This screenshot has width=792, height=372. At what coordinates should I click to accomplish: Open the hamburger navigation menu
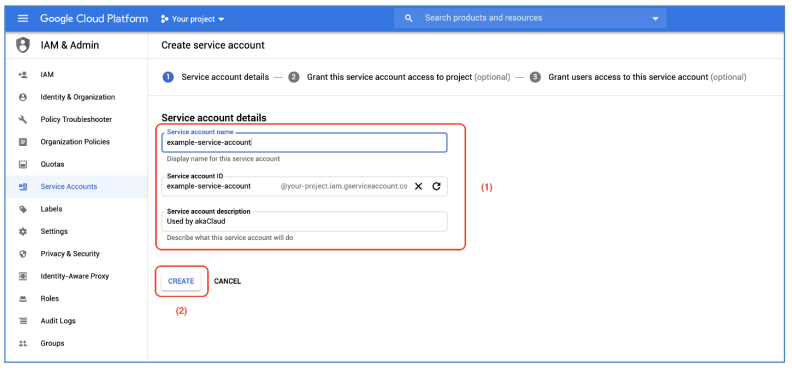(x=23, y=19)
